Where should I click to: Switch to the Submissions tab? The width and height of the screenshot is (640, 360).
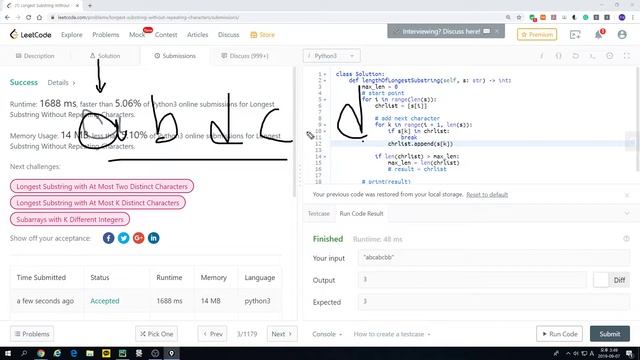tap(175, 56)
